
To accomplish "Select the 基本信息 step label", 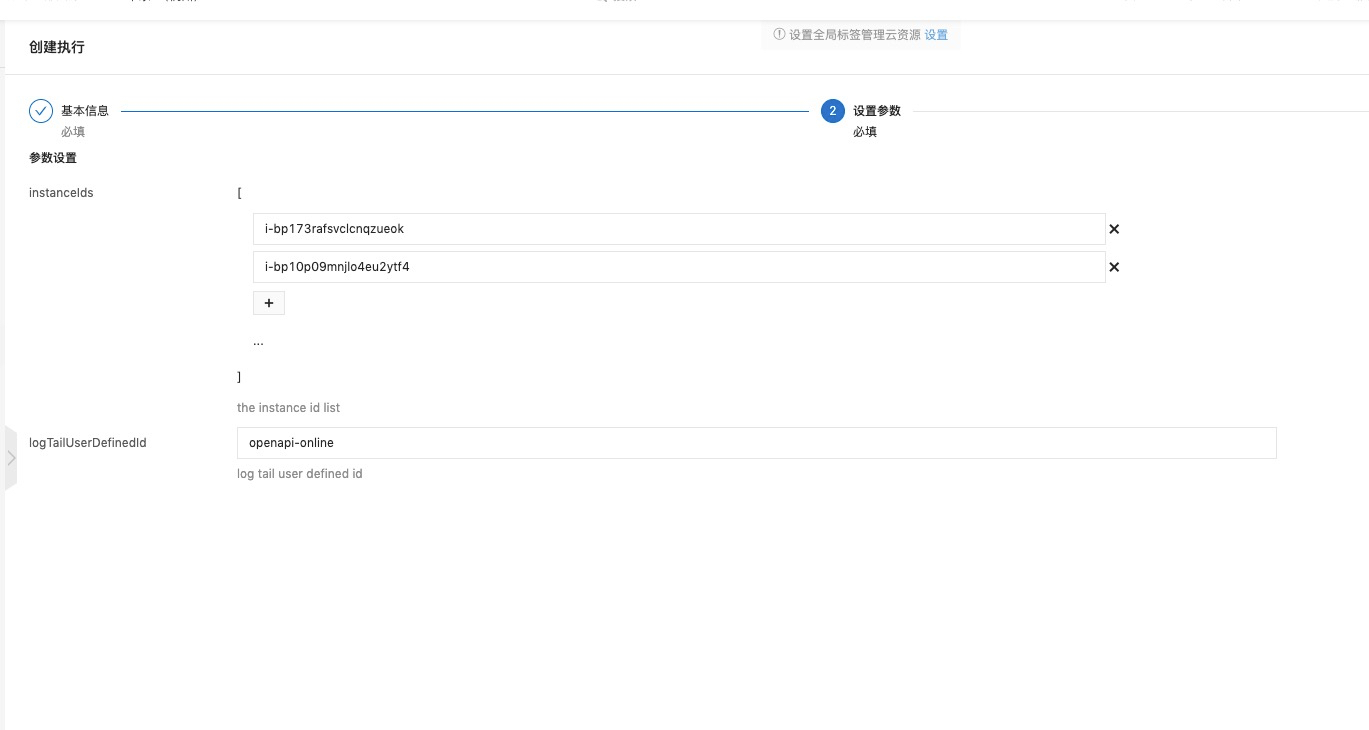I will pos(85,111).
